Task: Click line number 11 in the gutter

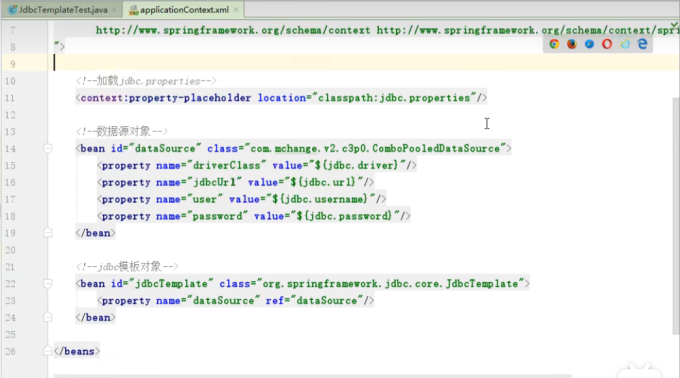Action: [x=10, y=98]
